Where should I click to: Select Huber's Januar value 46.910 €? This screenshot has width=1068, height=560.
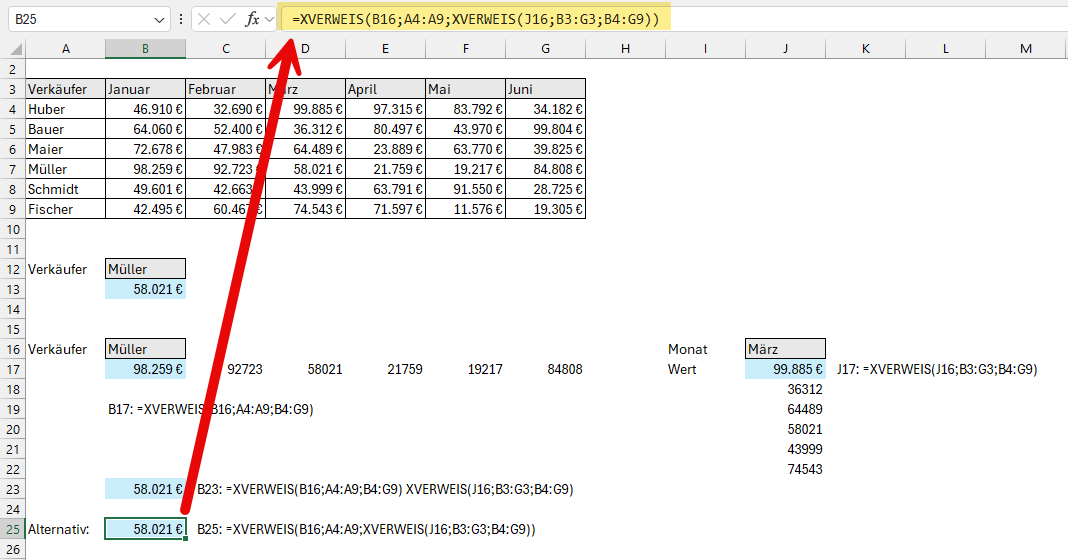[145, 109]
